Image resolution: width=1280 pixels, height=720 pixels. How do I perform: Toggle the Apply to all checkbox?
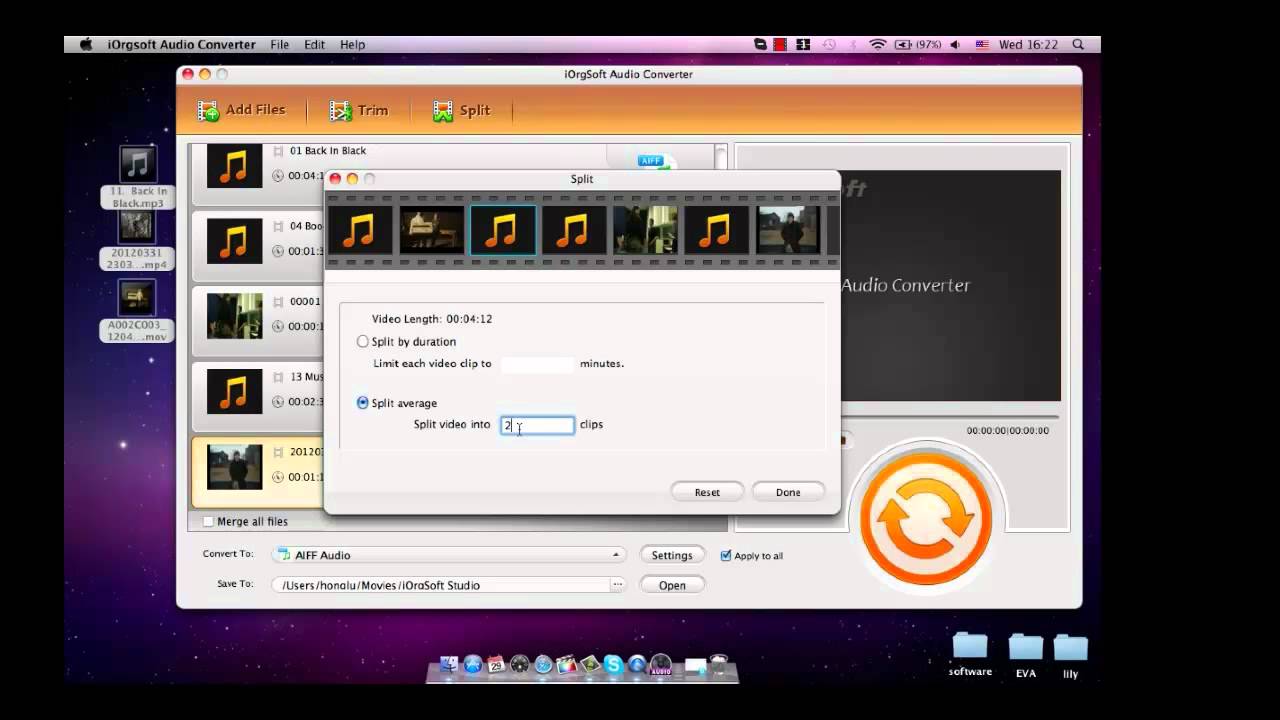pyautogui.click(x=726, y=555)
